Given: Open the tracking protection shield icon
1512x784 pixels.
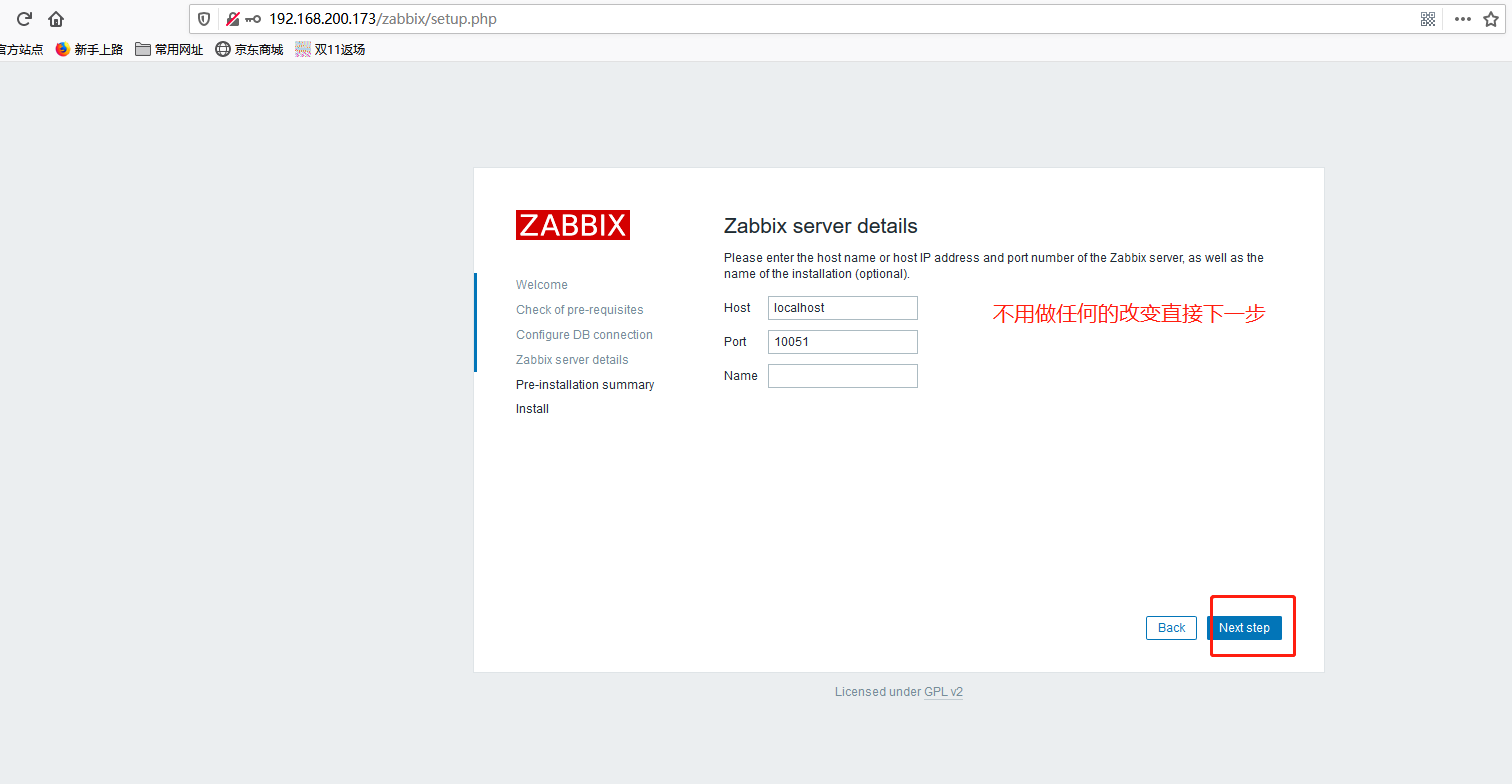Looking at the screenshot, I should tap(204, 19).
